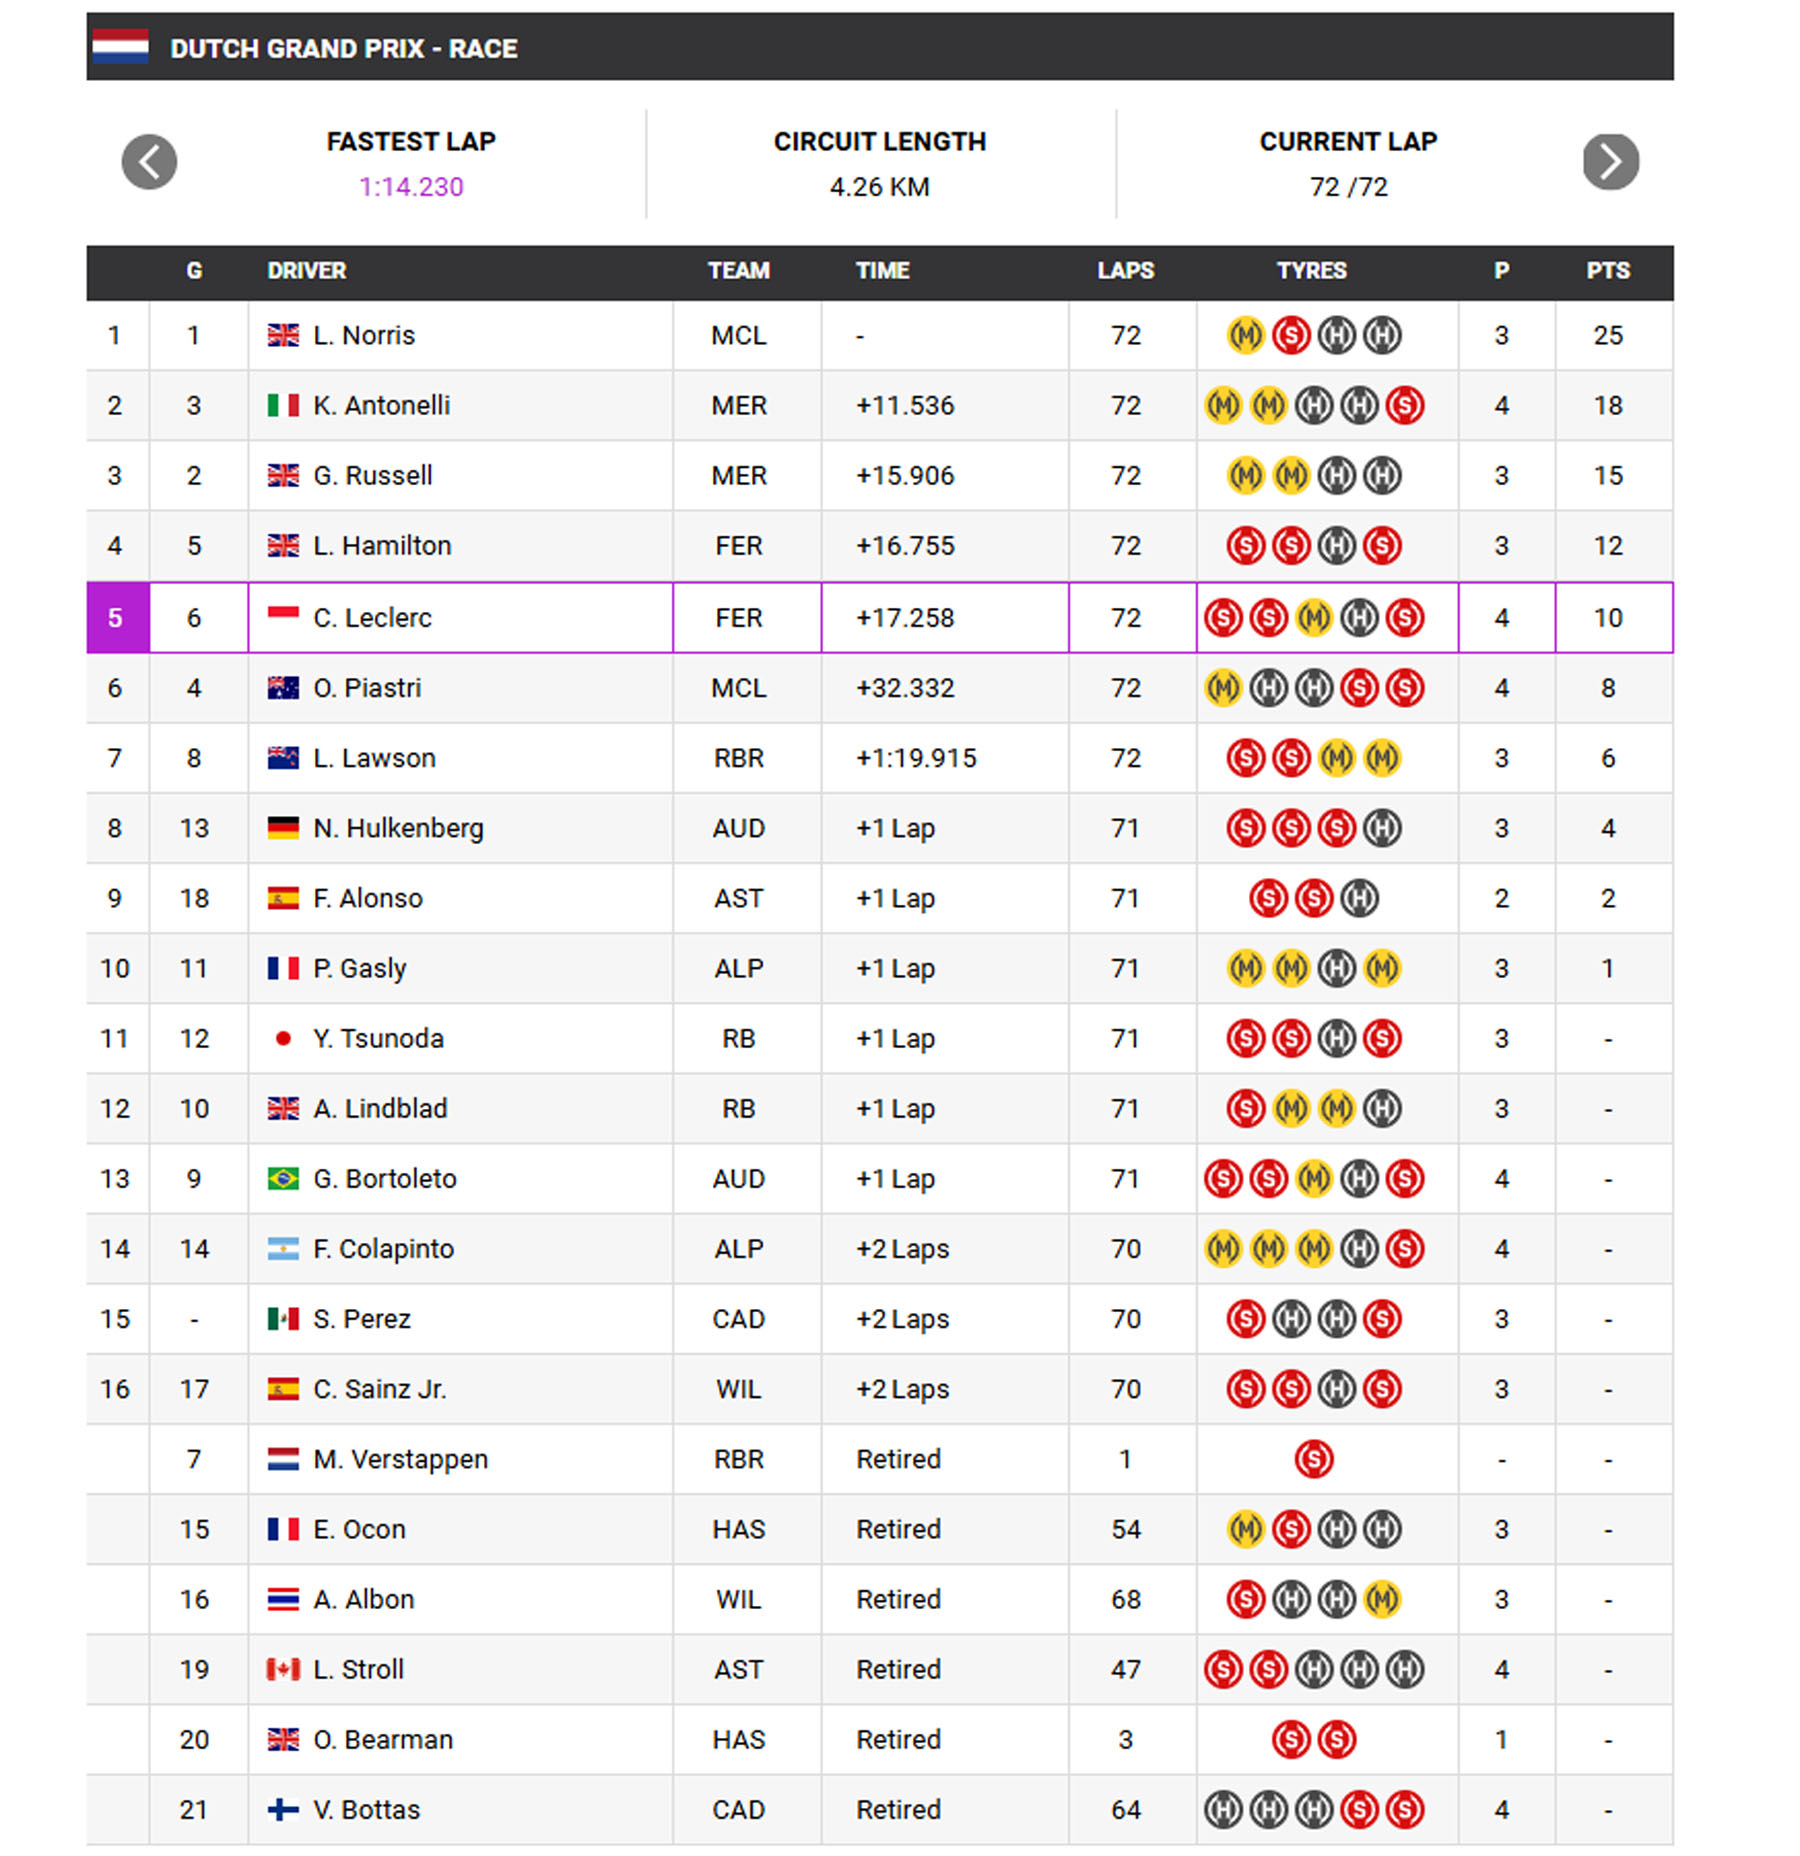The width and height of the screenshot is (1800, 1856).
Task: Click the Dutch flag in the header
Action: 120,47
